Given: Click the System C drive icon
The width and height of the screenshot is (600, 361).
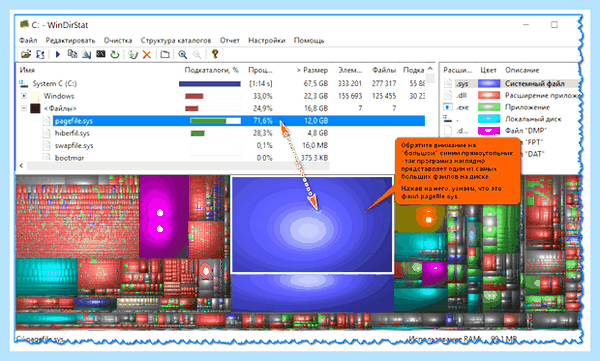Looking at the screenshot, I should [24, 83].
